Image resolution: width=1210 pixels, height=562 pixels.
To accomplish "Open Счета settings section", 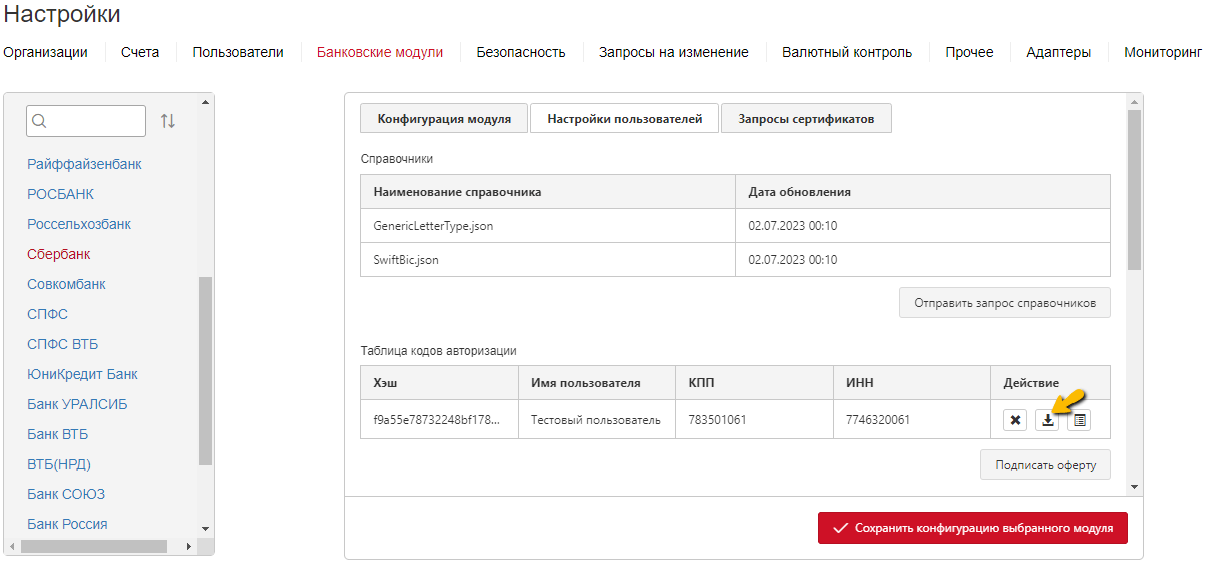I will tap(140, 52).
